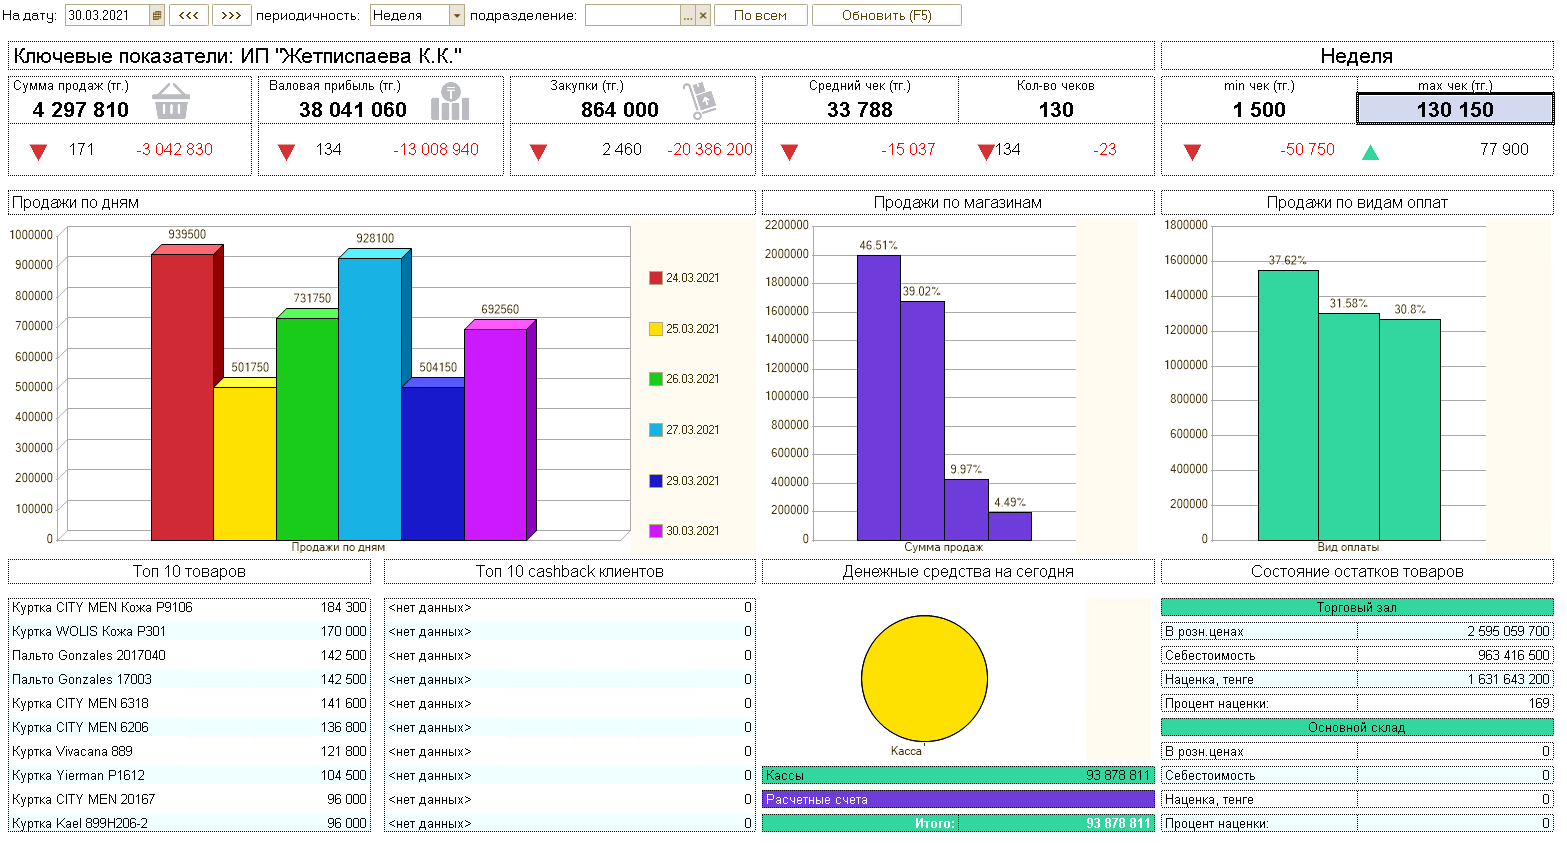Select the Торговый зал header row
This screenshot has height=843, width=1567.
[x=1356, y=607]
